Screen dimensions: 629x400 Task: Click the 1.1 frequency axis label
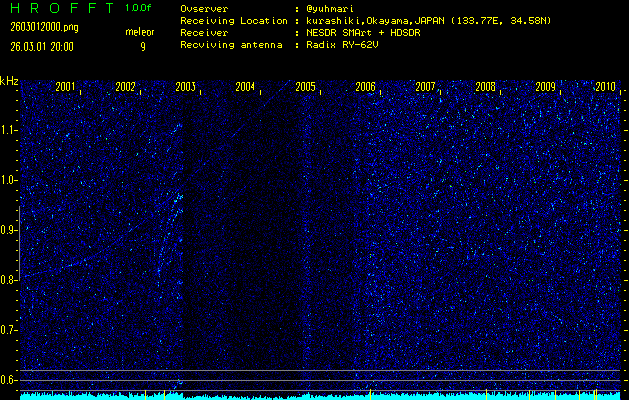8,130
